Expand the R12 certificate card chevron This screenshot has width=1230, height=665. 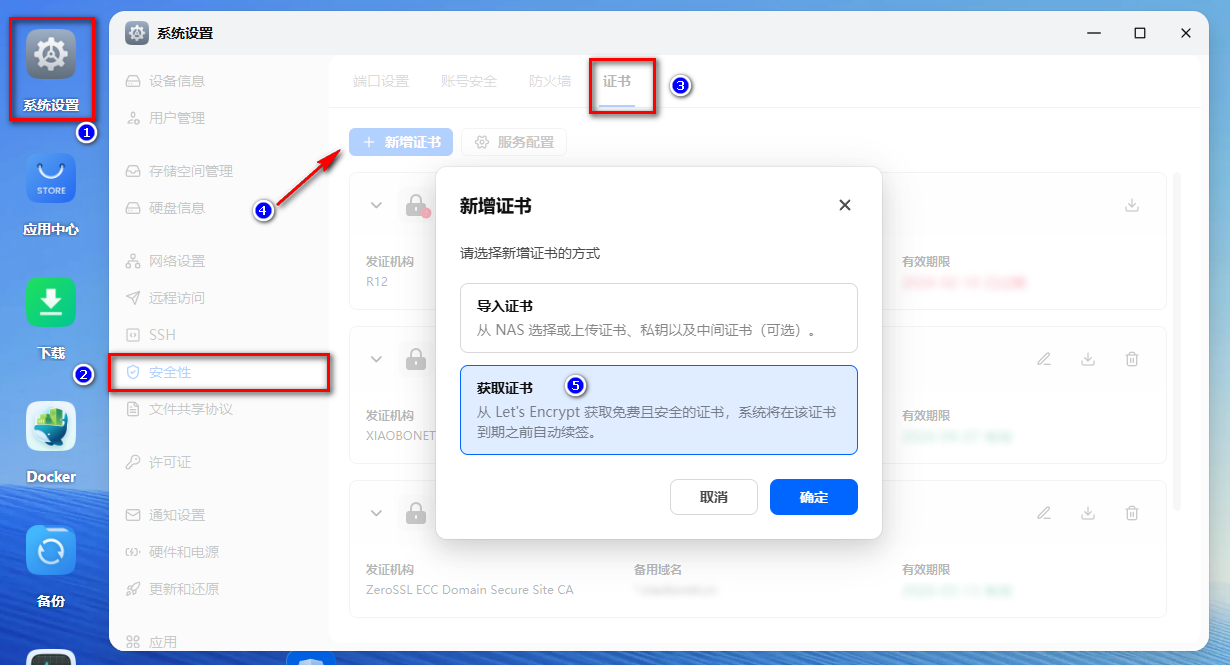tap(376, 205)
